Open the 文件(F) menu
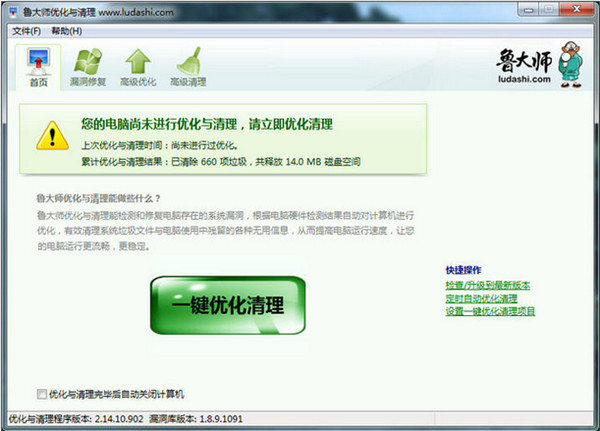The image size is (600, 431). point(26,31)
